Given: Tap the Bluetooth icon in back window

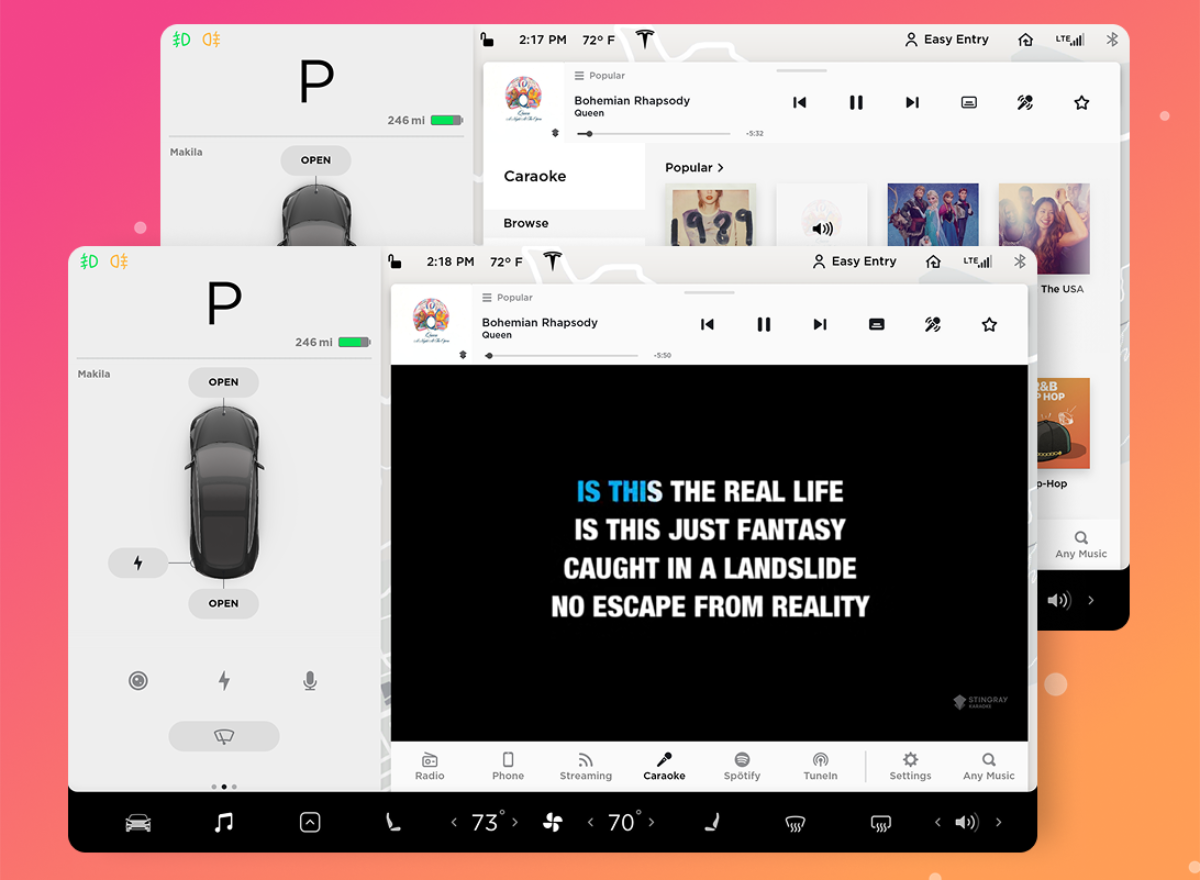Looking at the screenshot, I should coord(1112,39).
